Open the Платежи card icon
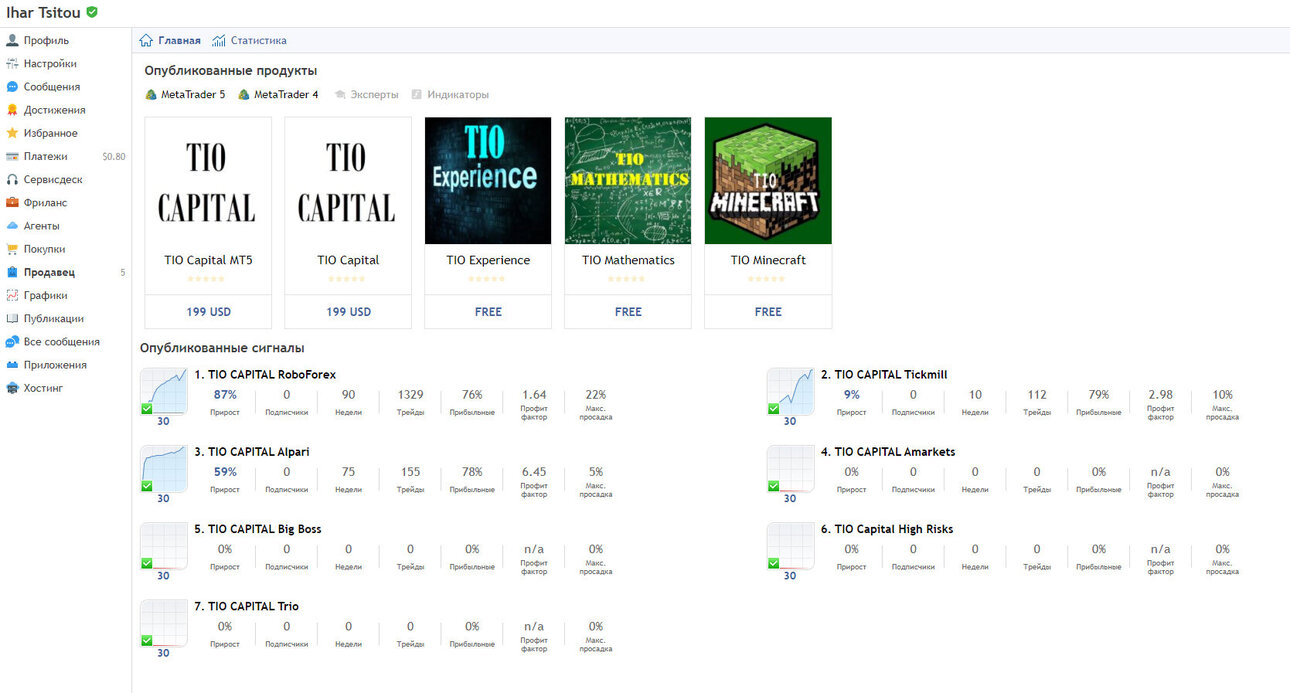Screen dimensions: 1290x693 12,156
